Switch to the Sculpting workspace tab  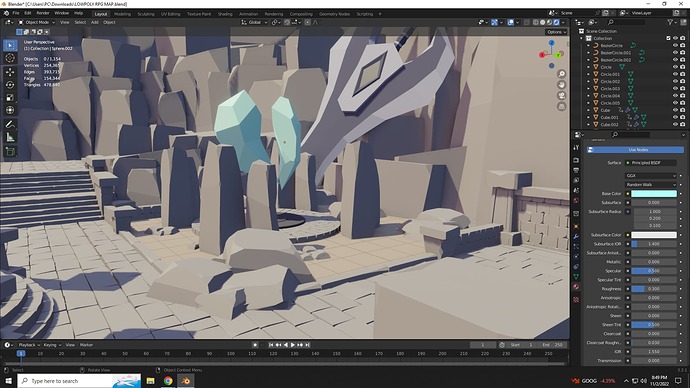(146, 14)
